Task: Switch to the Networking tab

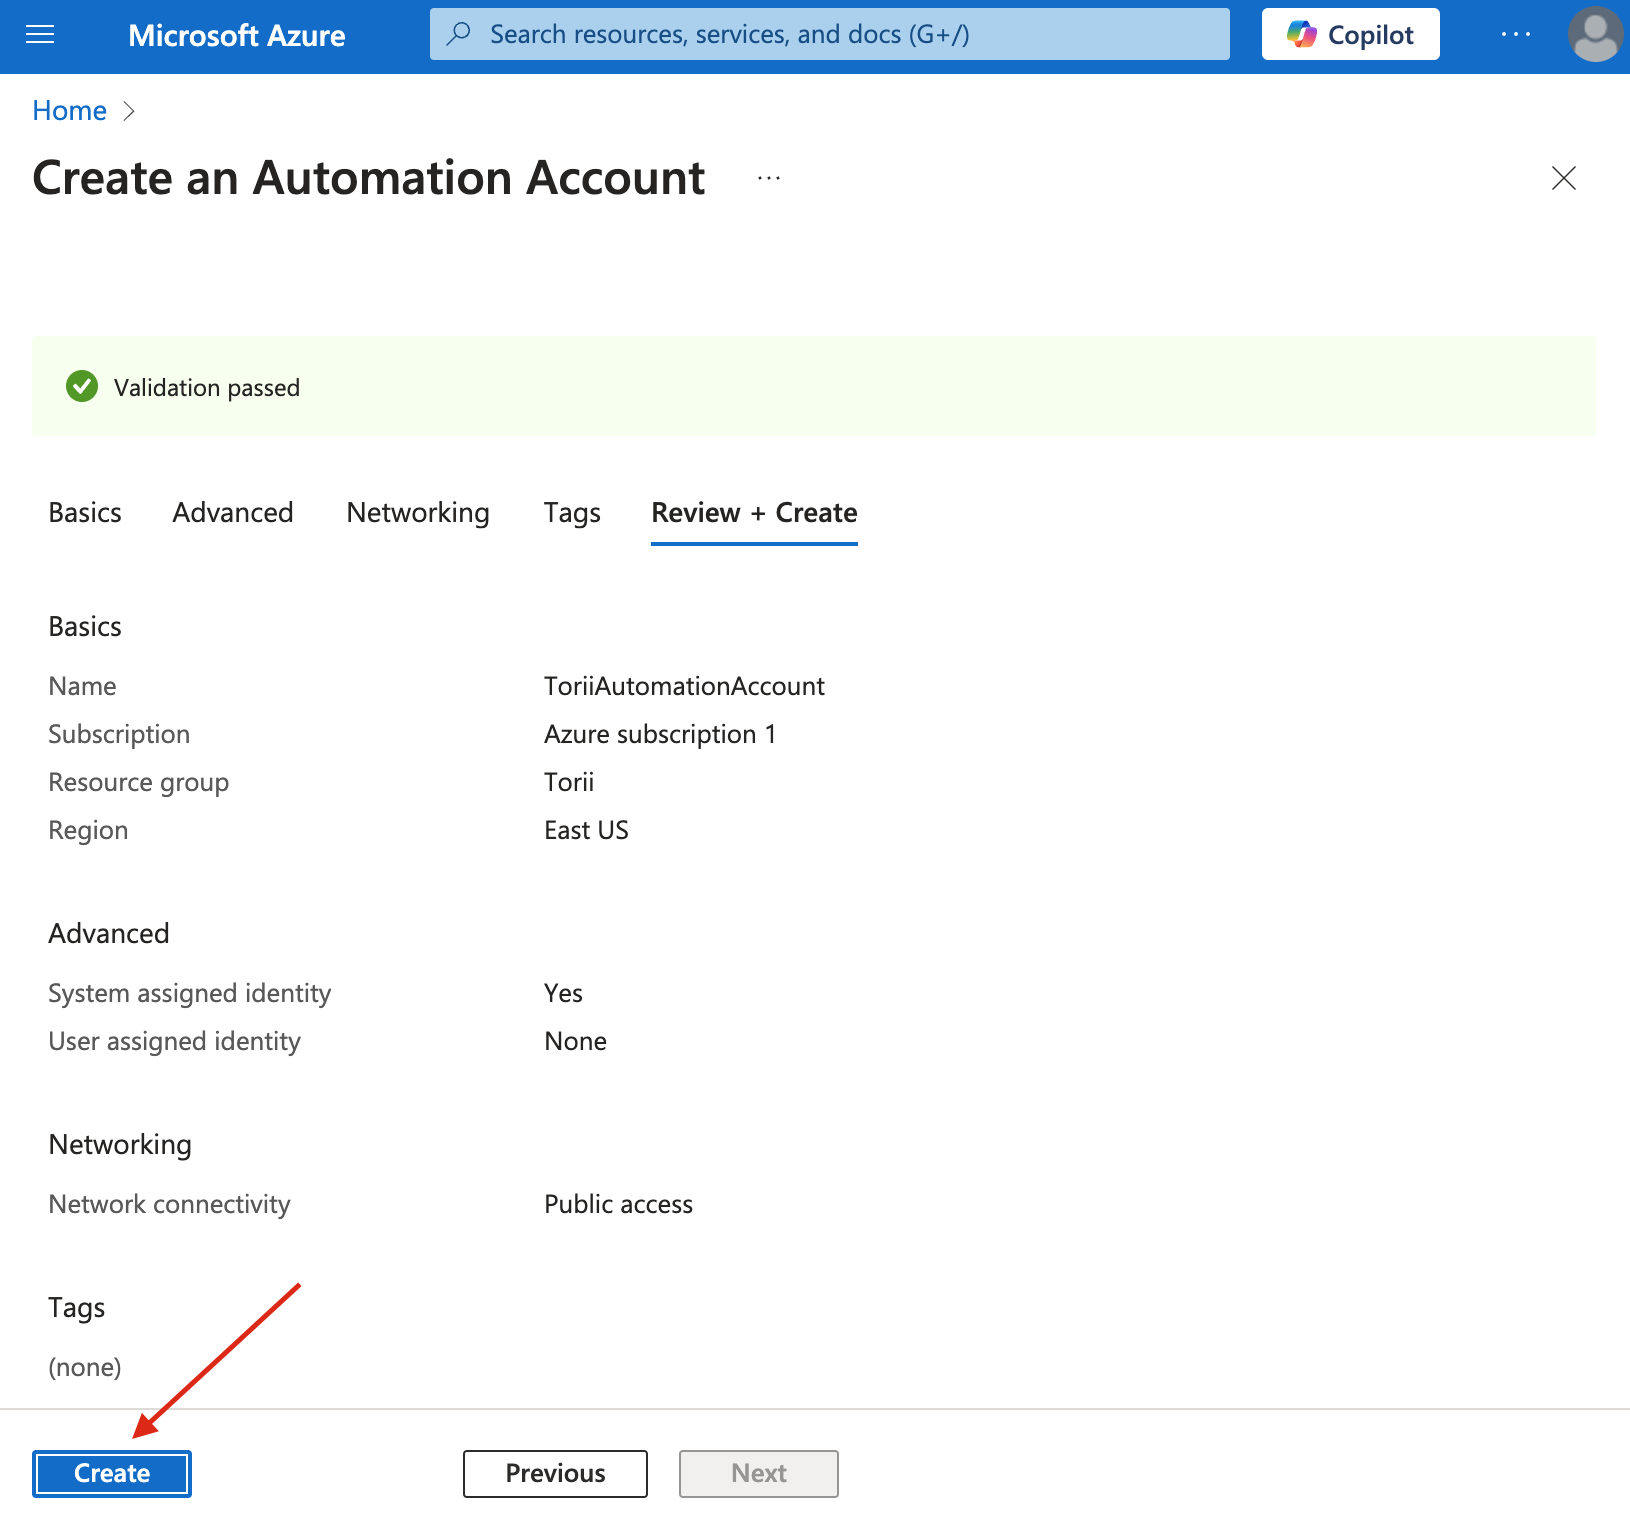Action: (x=418, y=513)
